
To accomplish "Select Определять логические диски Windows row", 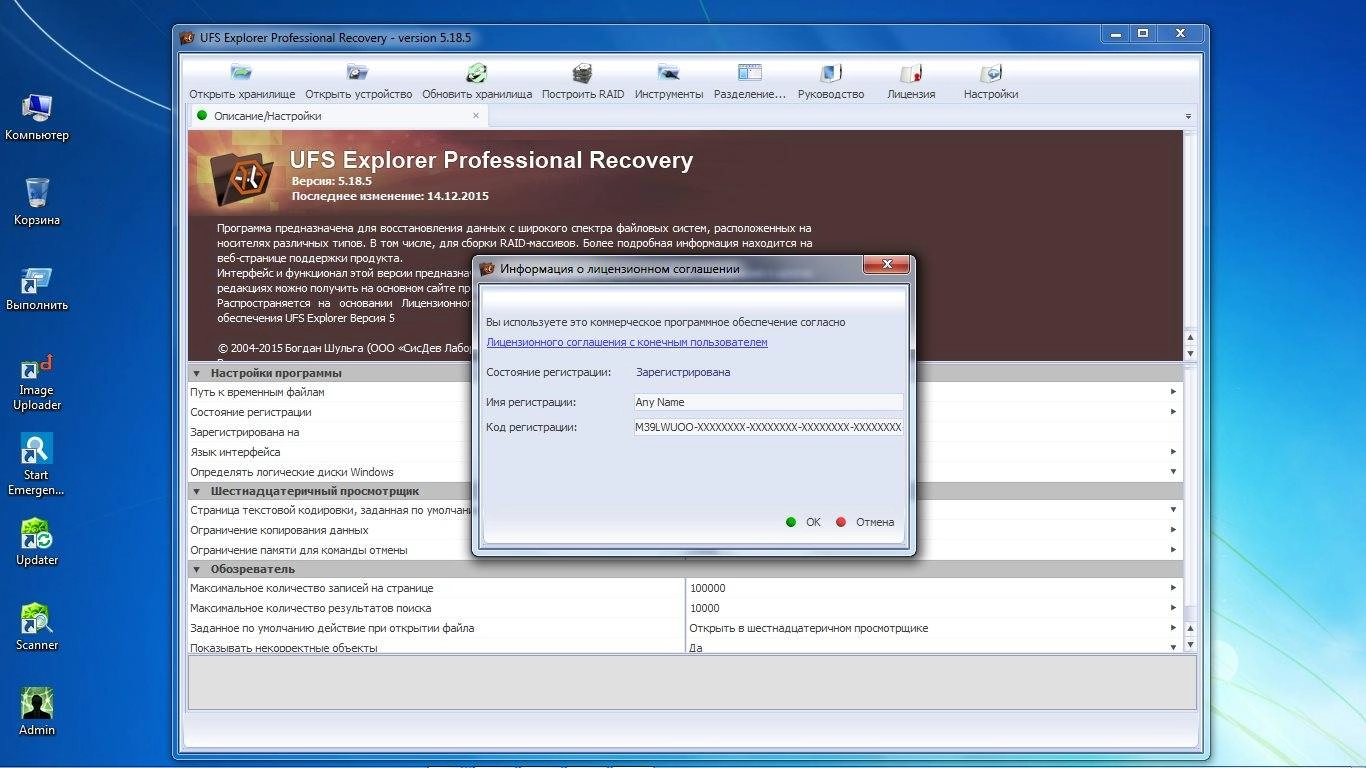I will (684, 472).
